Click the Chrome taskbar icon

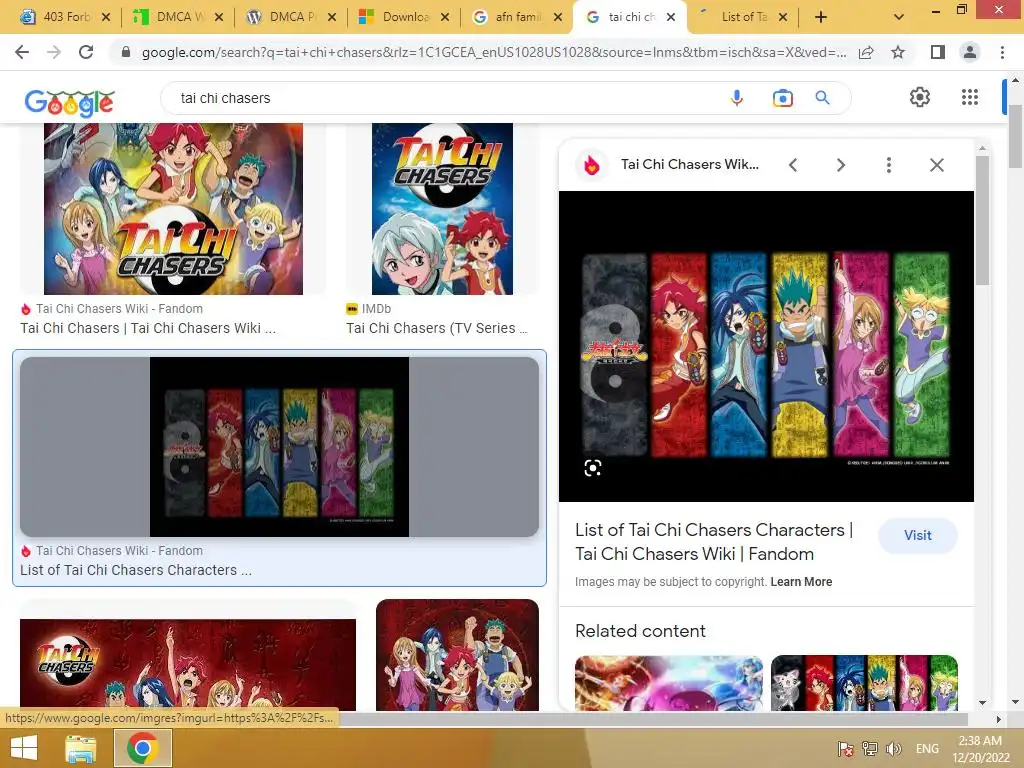[x=143, y=748]
